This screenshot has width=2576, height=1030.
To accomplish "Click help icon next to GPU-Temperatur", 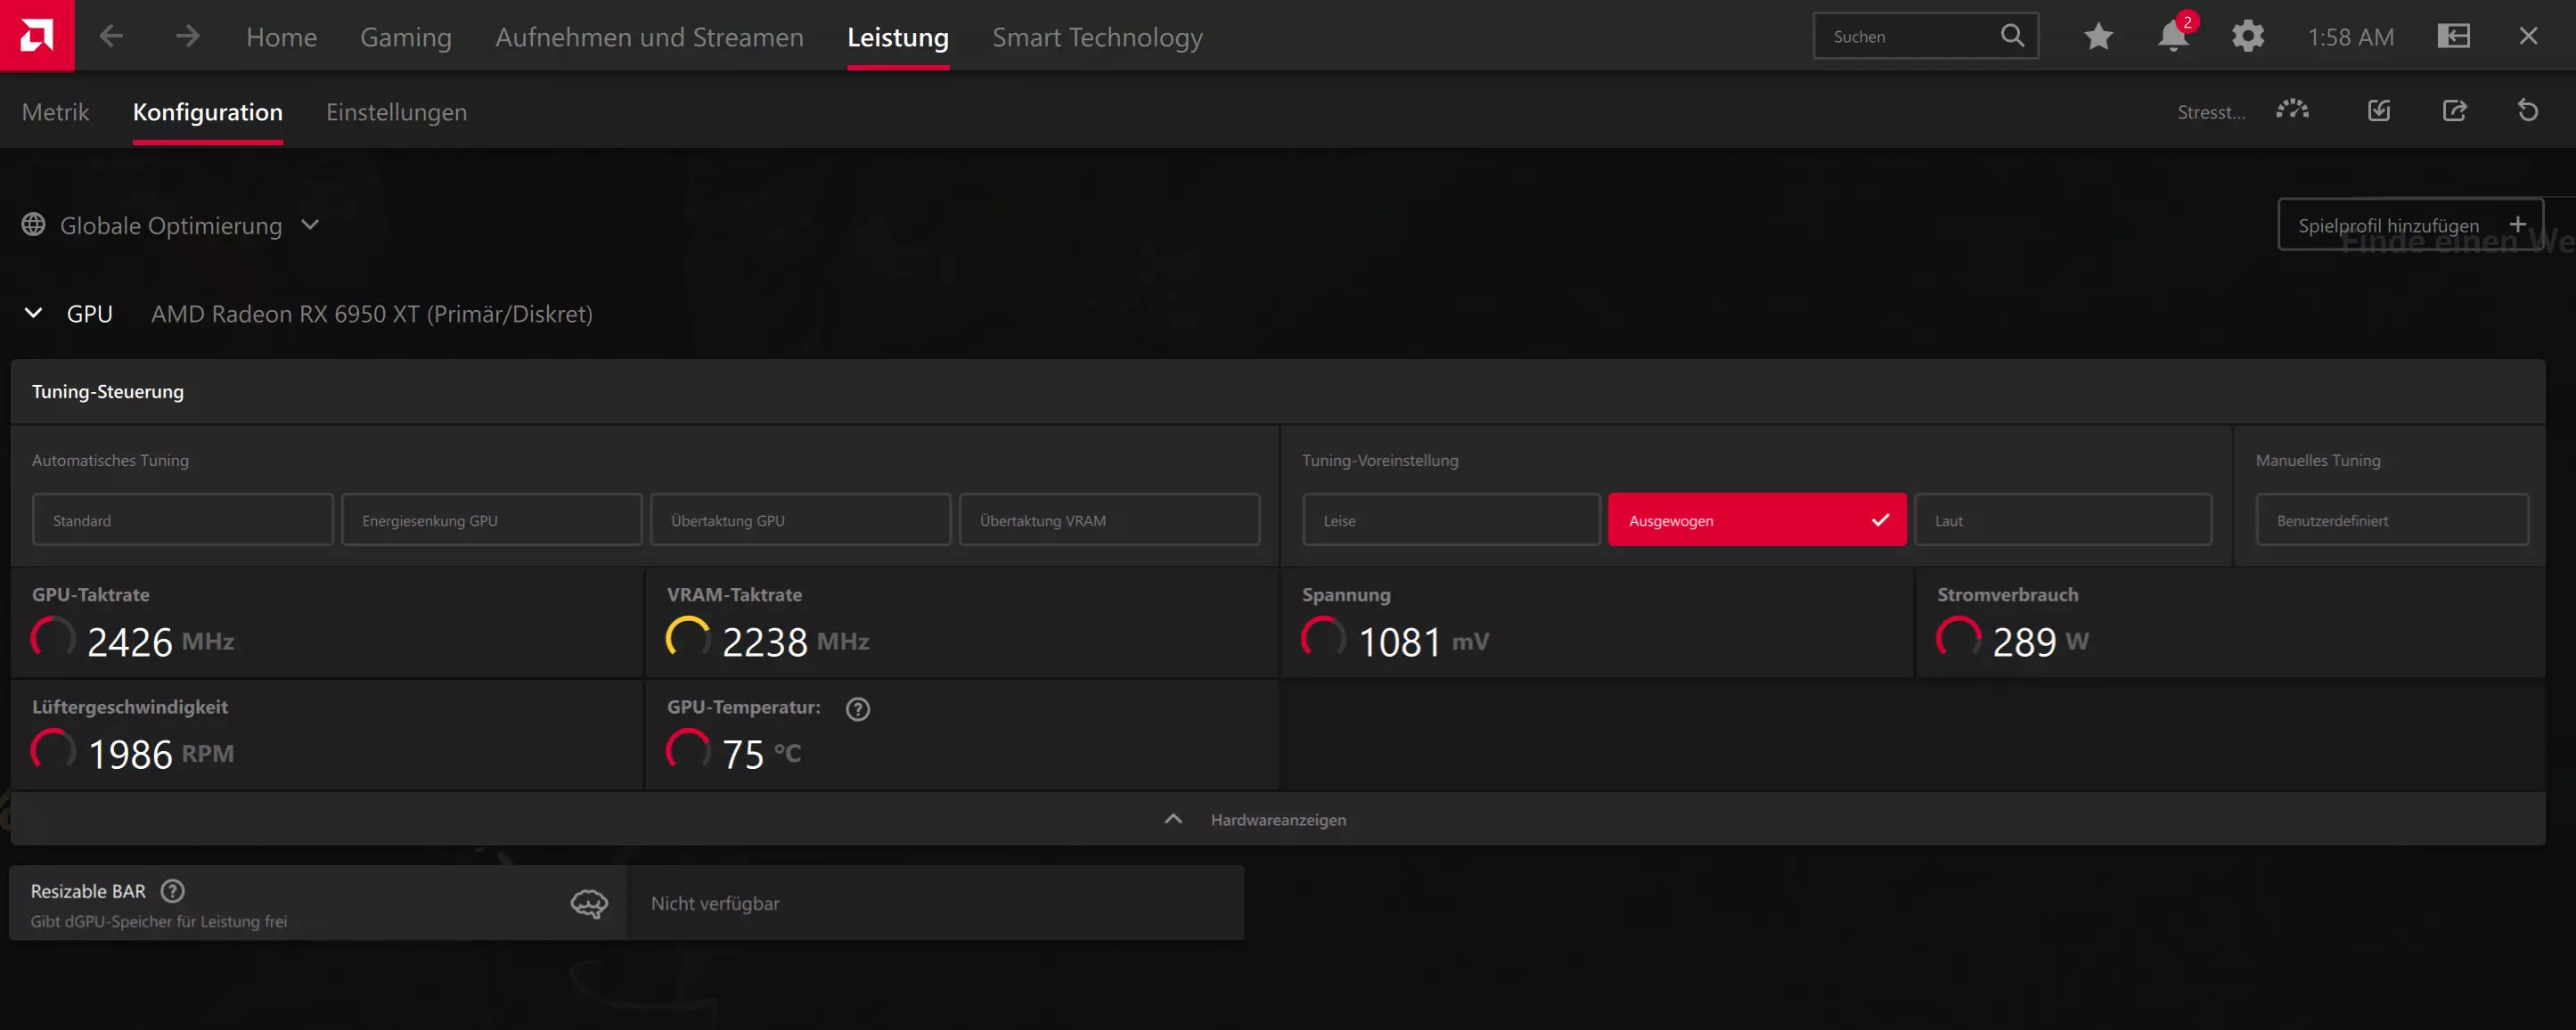I will (x=858, y=708).
